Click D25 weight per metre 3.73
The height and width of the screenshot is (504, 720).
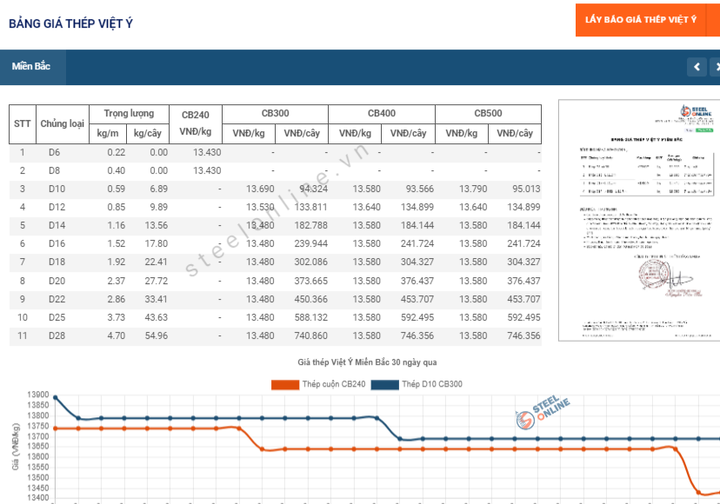pyautogui.click(x=116, y=318)
